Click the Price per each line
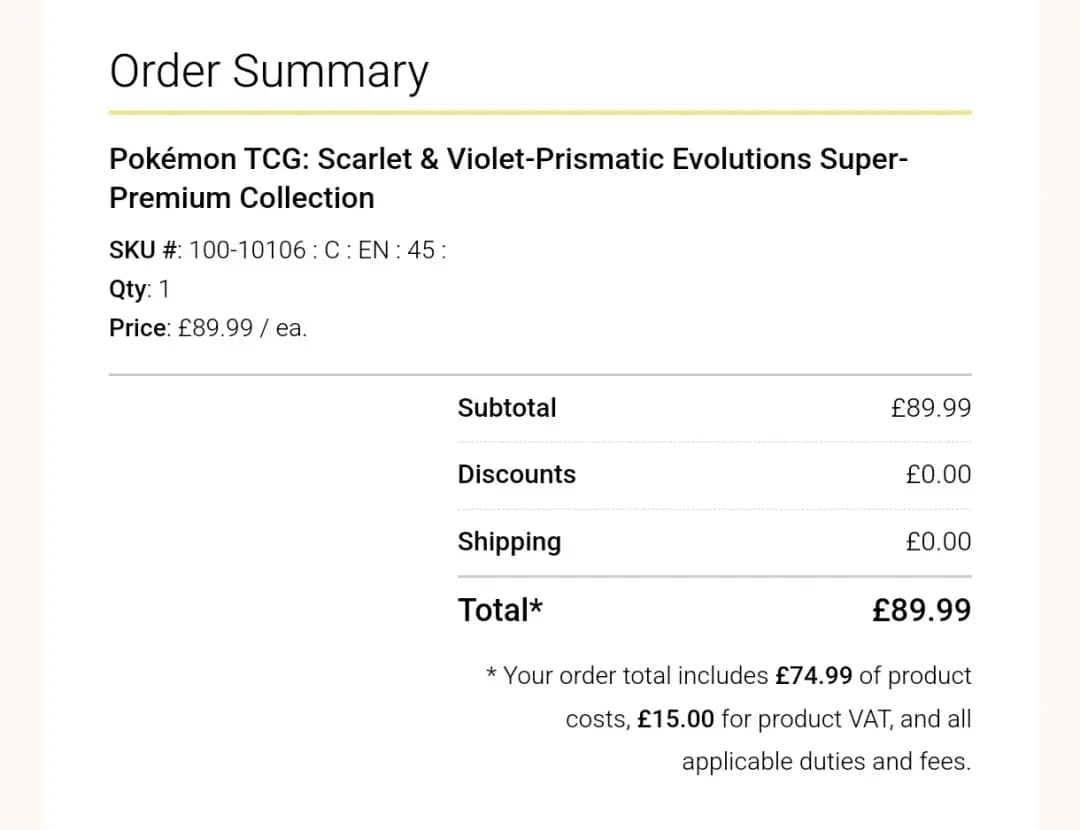The image size is (1080, 830). click(x=208, y=328)
